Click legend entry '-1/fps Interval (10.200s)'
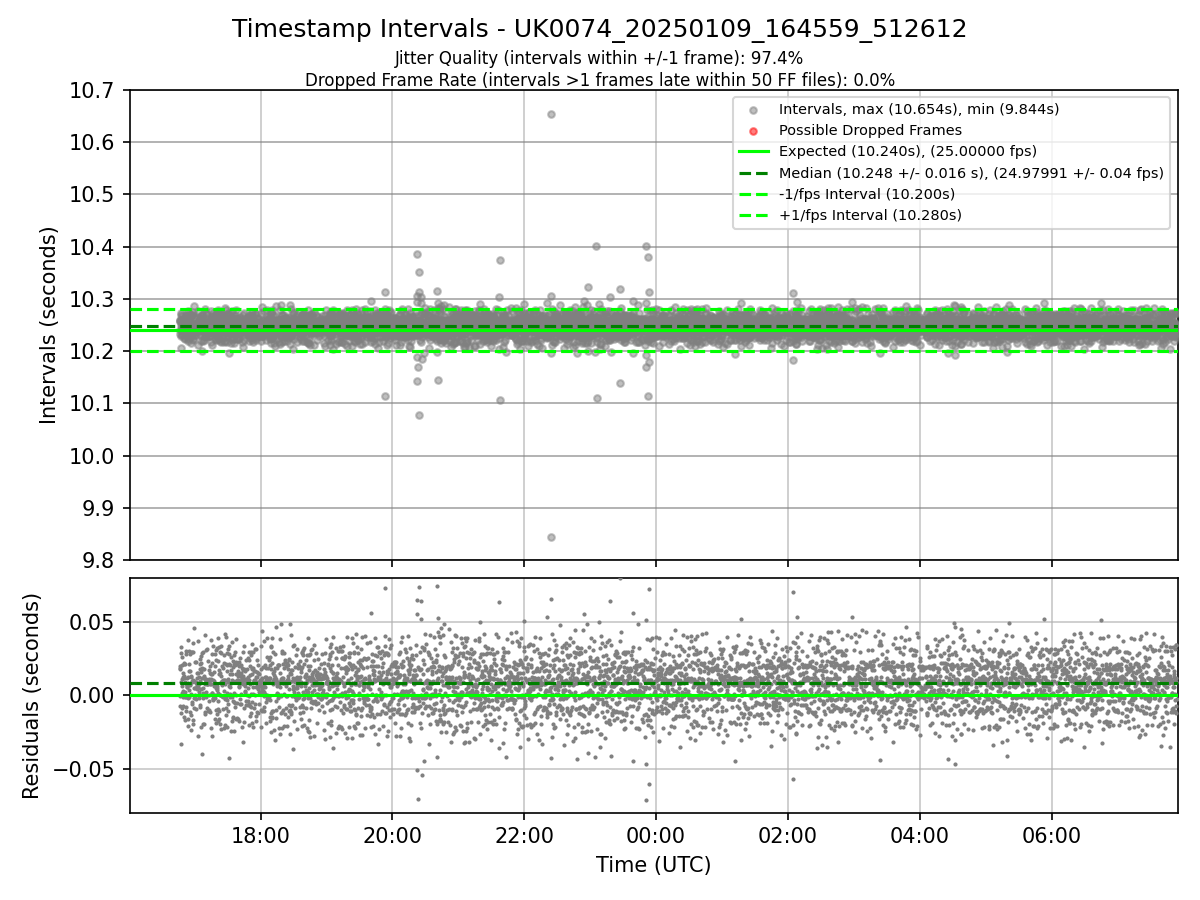 click(x=866, y=193)
